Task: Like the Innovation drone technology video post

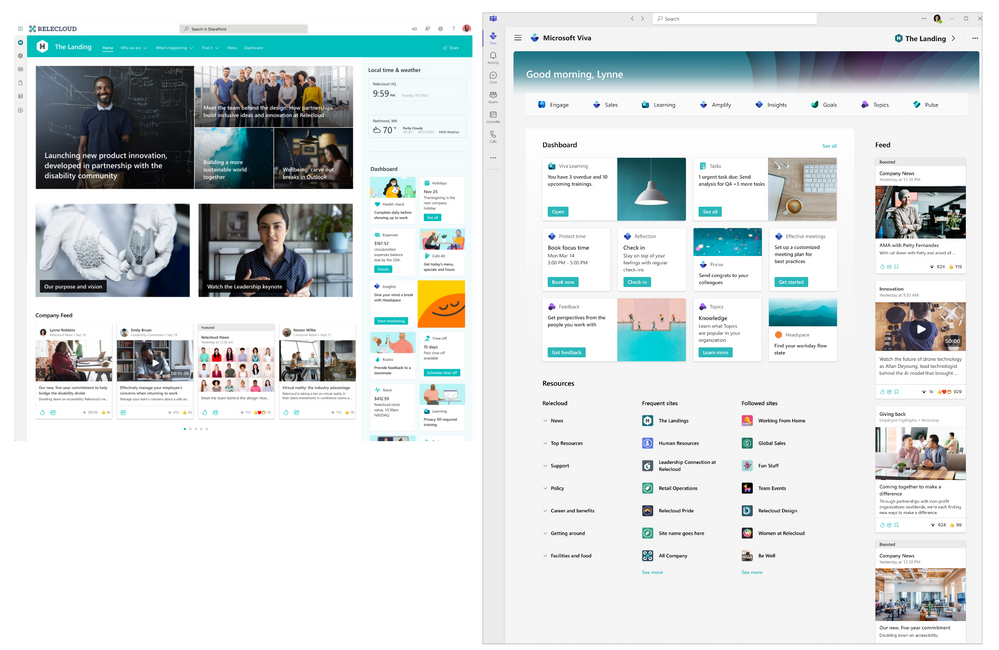Action: [882, 390]
